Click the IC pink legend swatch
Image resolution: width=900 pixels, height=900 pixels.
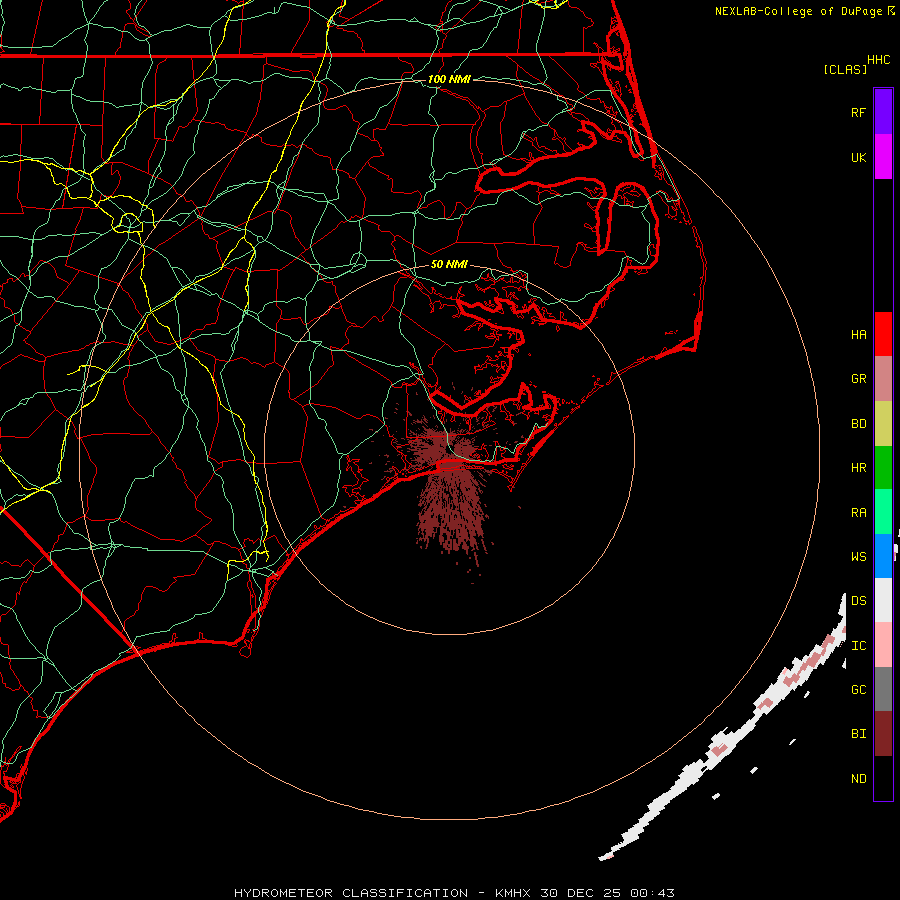tap(883, 645)
